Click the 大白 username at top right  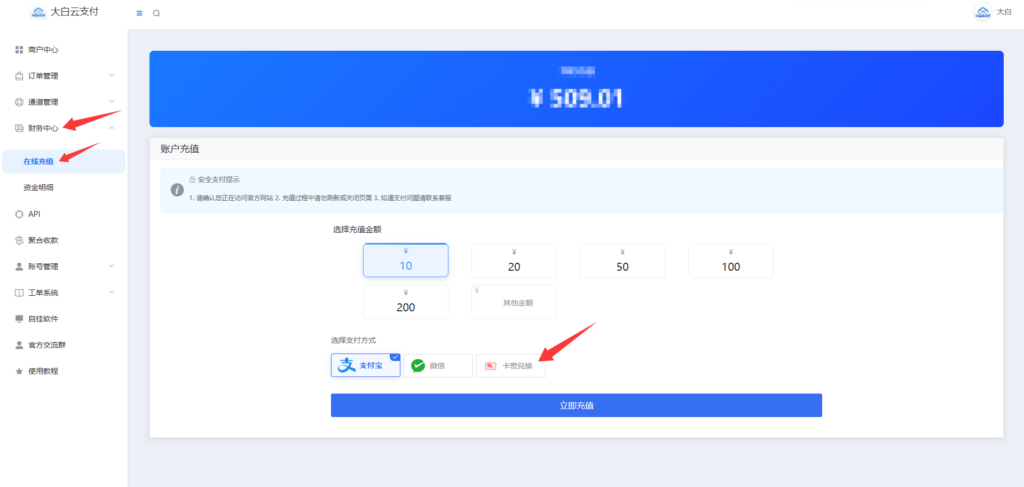1004,12
